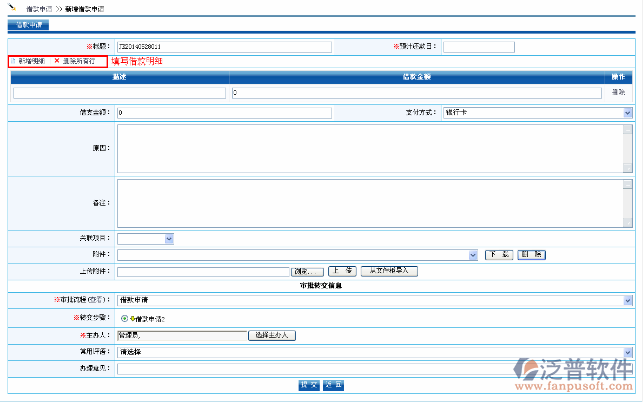Click the breadcrumb arrow icon at top left

11,7
